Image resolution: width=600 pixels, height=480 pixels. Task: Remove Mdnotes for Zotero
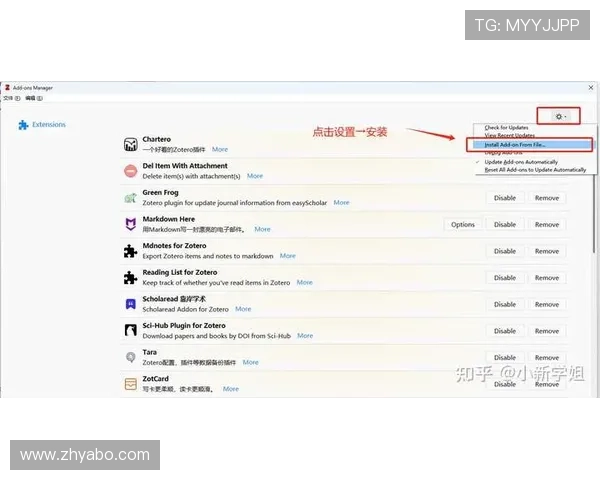coord(547,251)
